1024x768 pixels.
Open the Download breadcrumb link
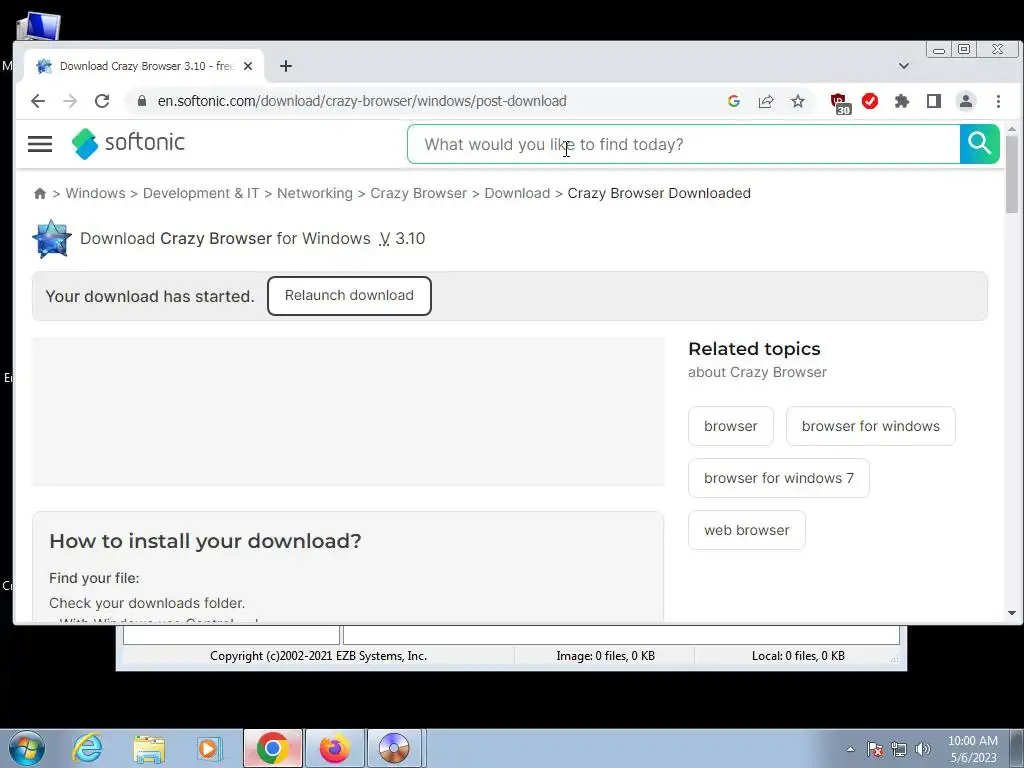pos(517,193)
